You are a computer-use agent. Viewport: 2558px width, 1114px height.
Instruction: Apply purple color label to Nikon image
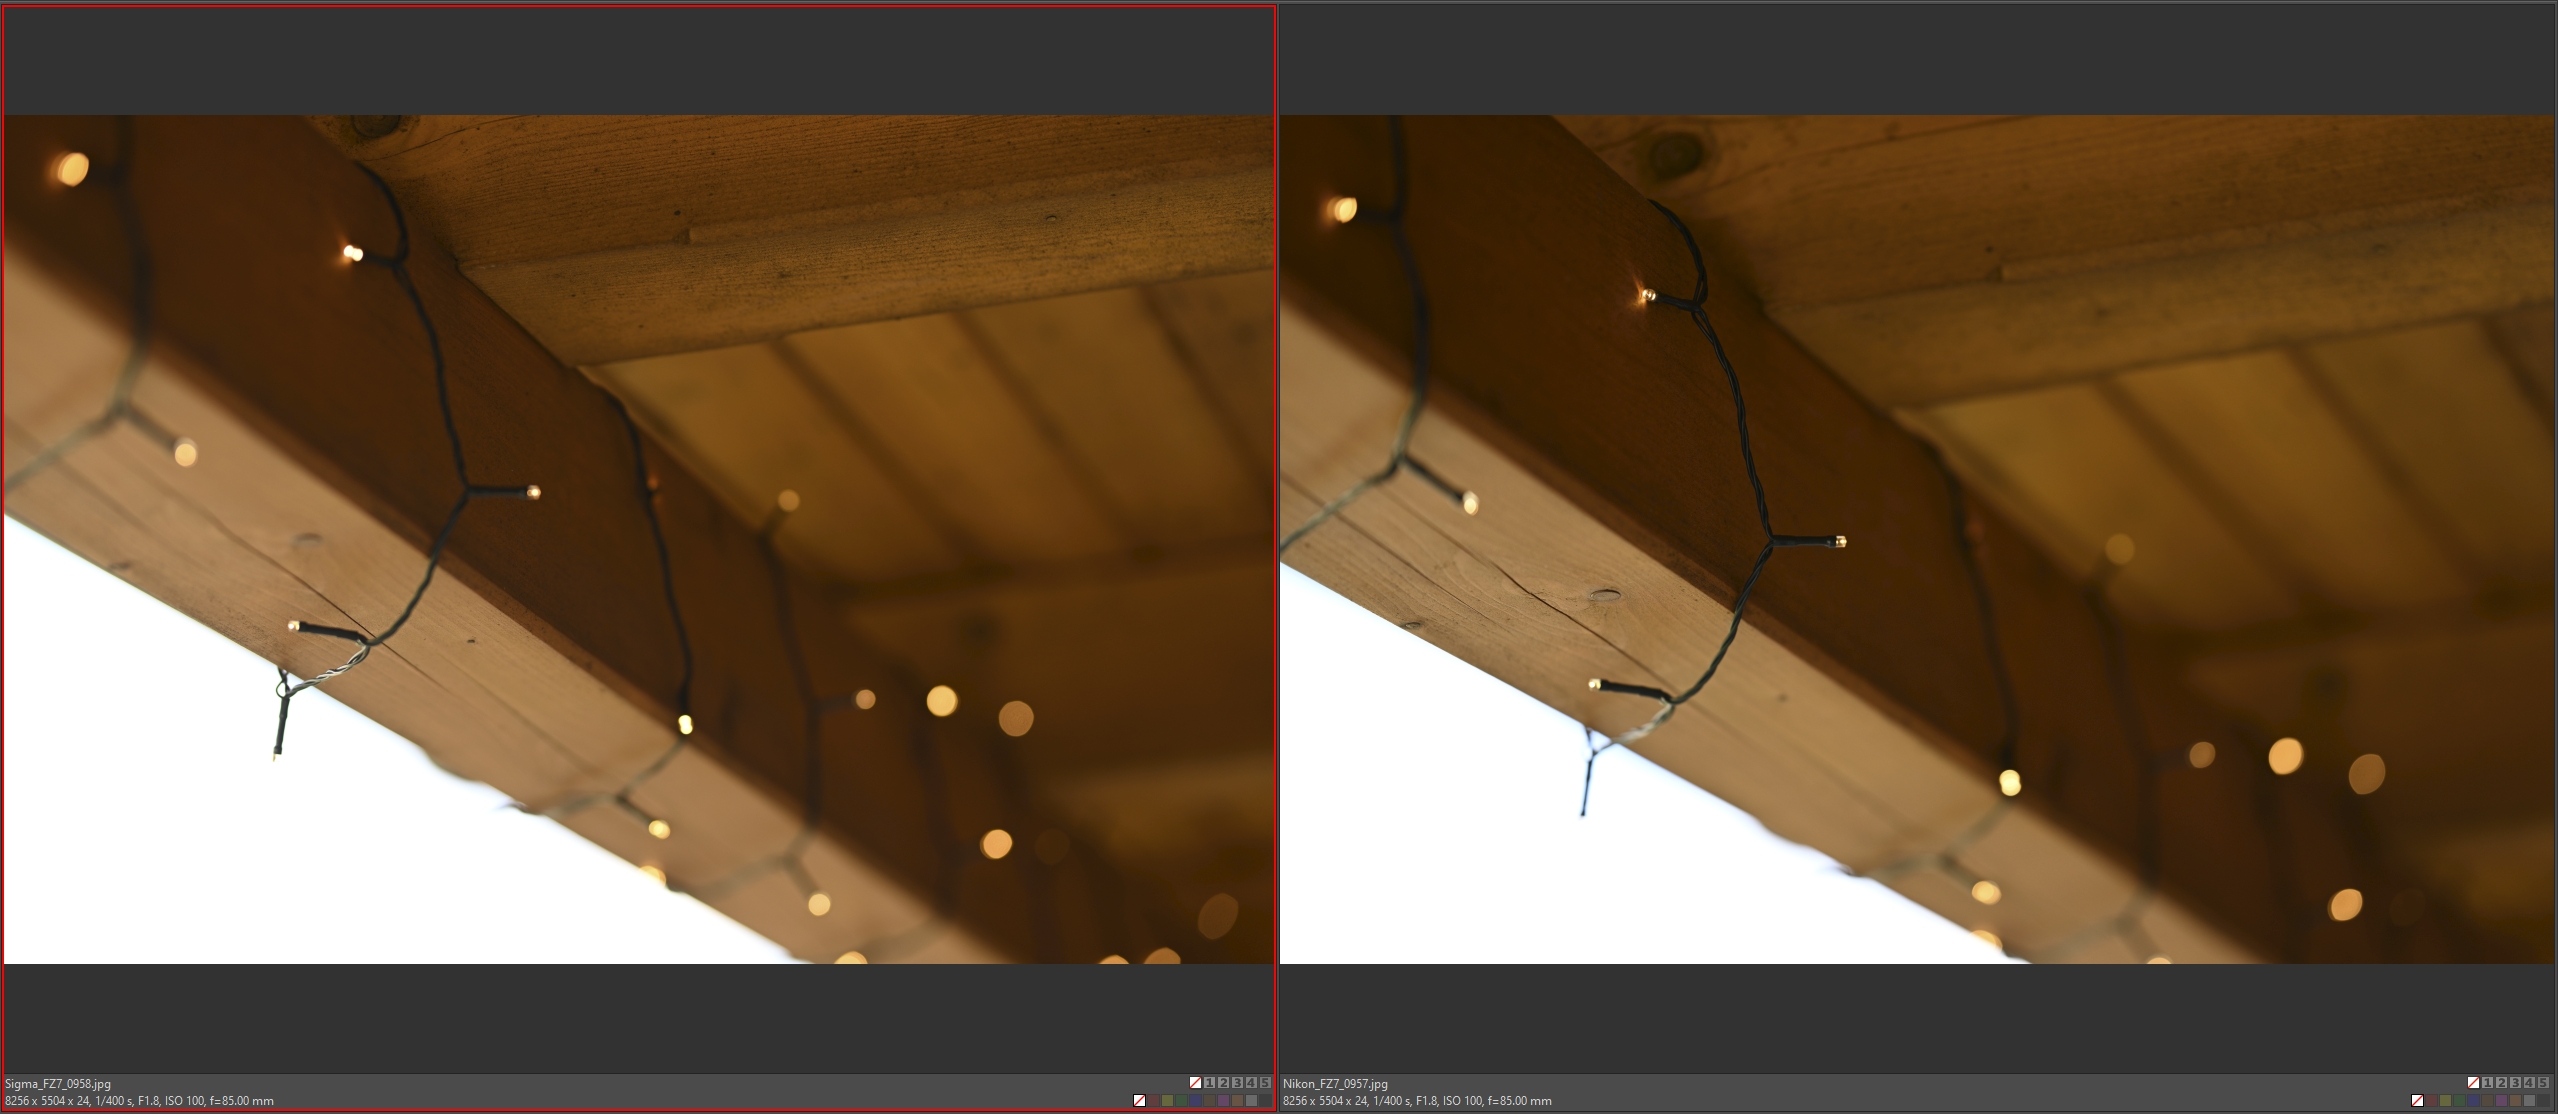tap(2501, 1100)
